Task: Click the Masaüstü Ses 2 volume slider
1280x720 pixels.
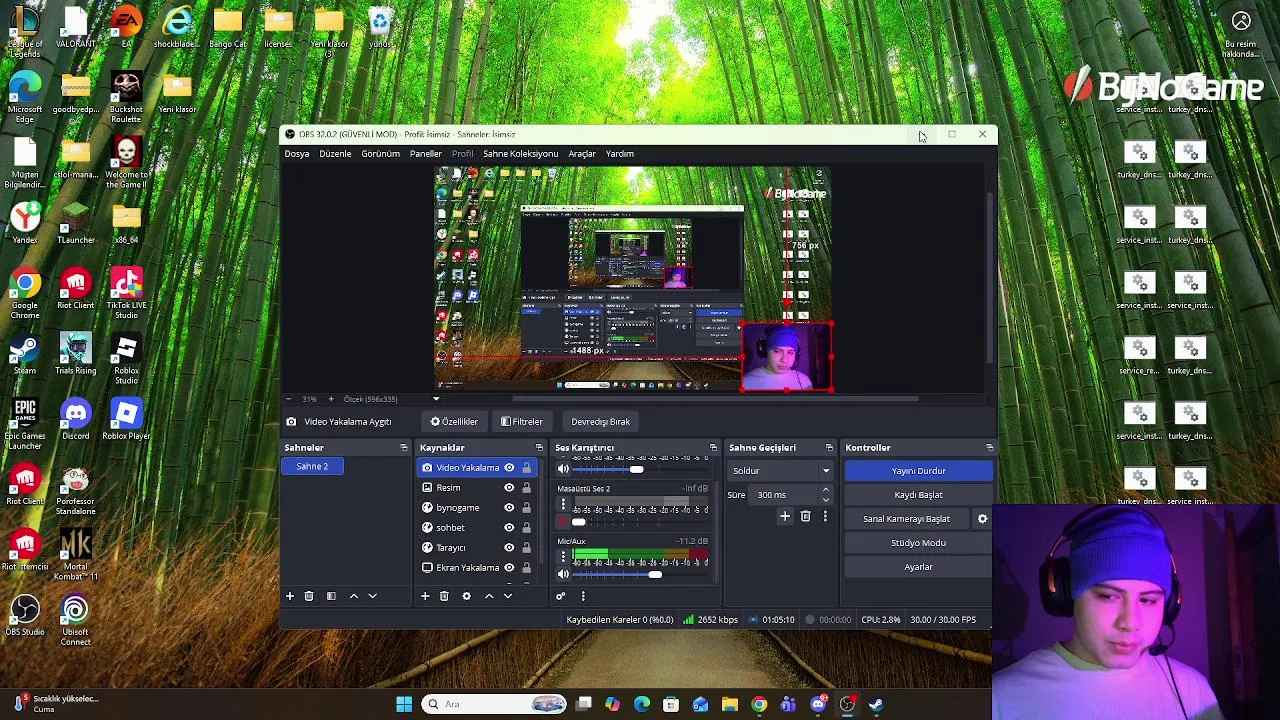Action: 641,522
